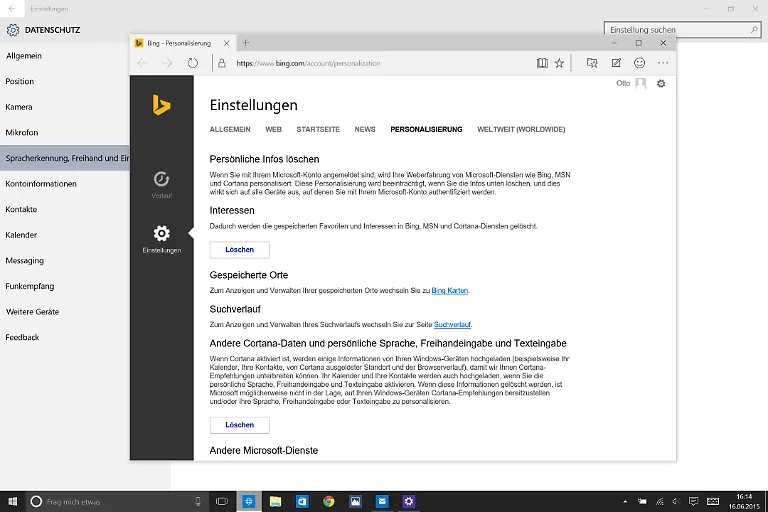Image resolution: width=768 pixels, height=512 pixels.
Task: Follow the Bing Karten link
Action: (x=449, y=290)
